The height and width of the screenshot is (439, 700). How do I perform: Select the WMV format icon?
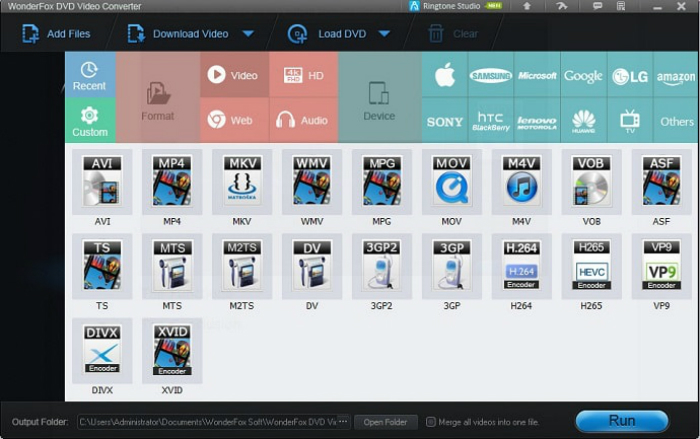(312, 182)
